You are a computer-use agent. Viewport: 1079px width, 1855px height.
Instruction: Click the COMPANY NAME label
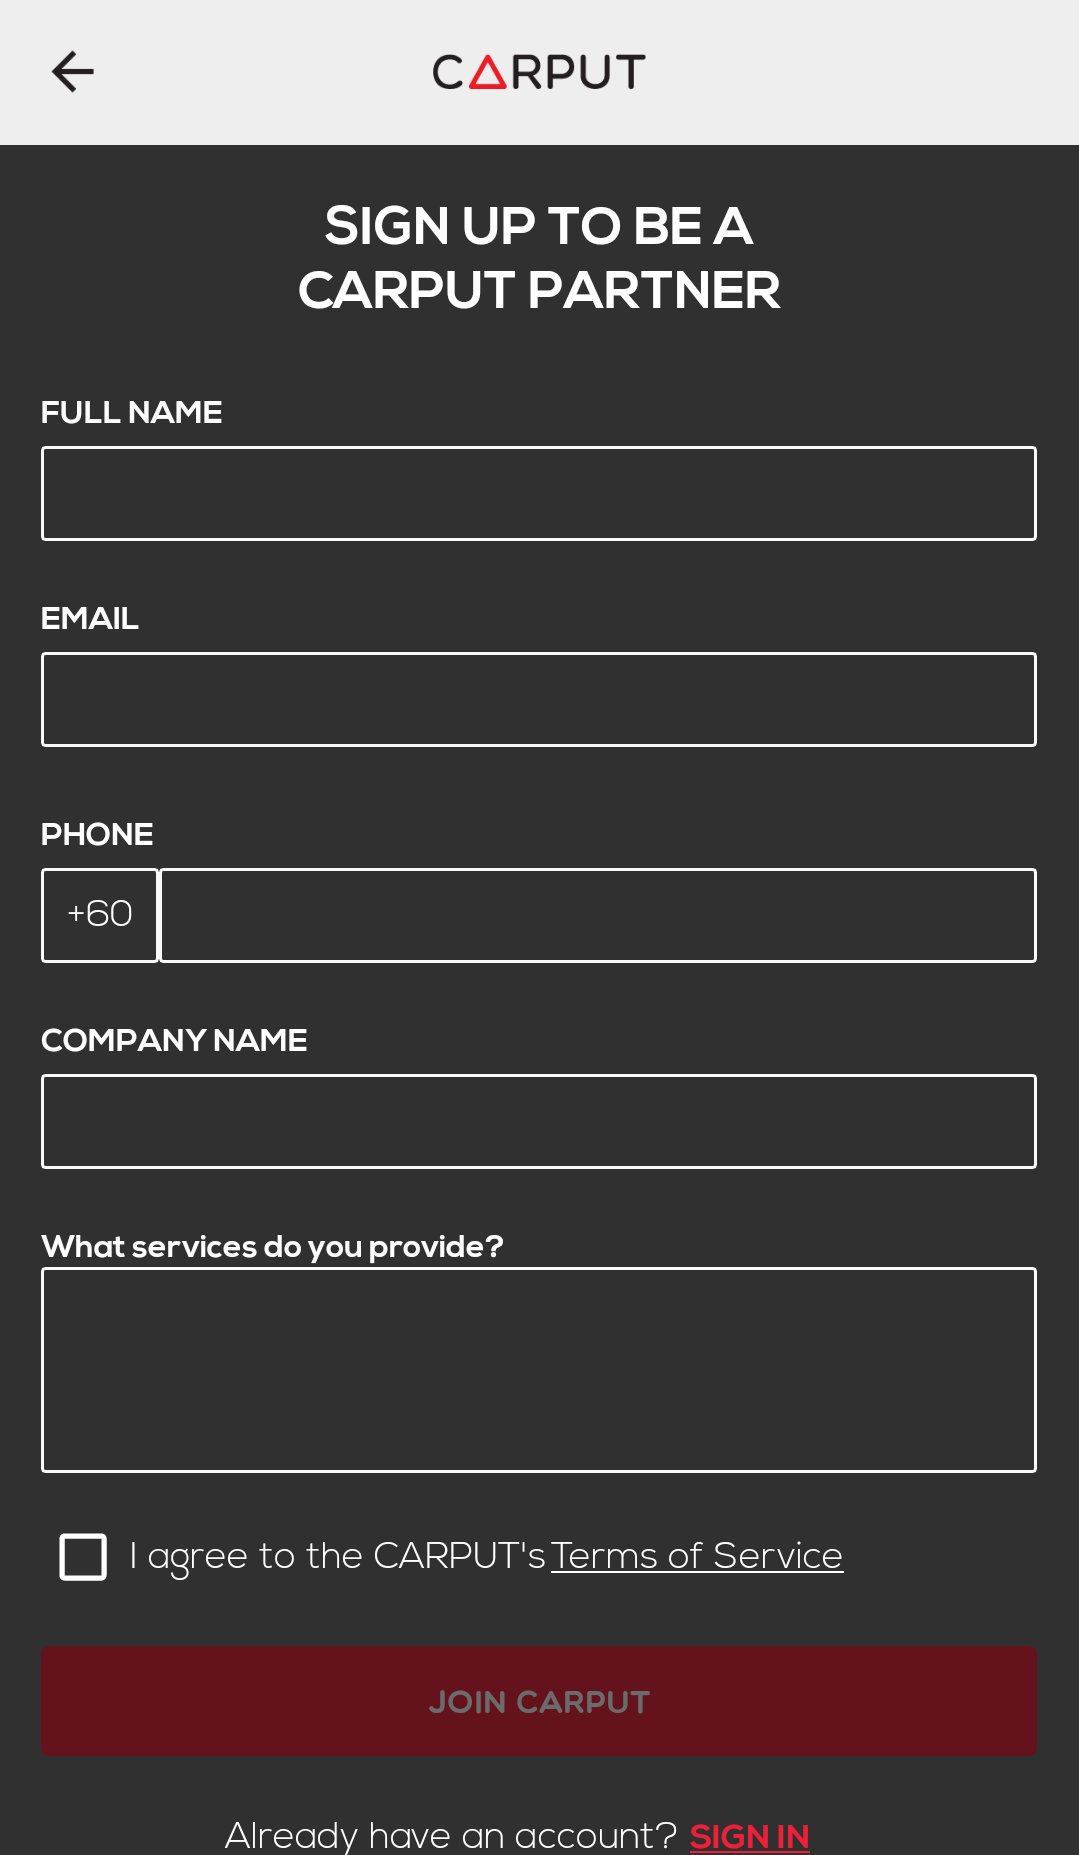click(x=174, y=1040)
